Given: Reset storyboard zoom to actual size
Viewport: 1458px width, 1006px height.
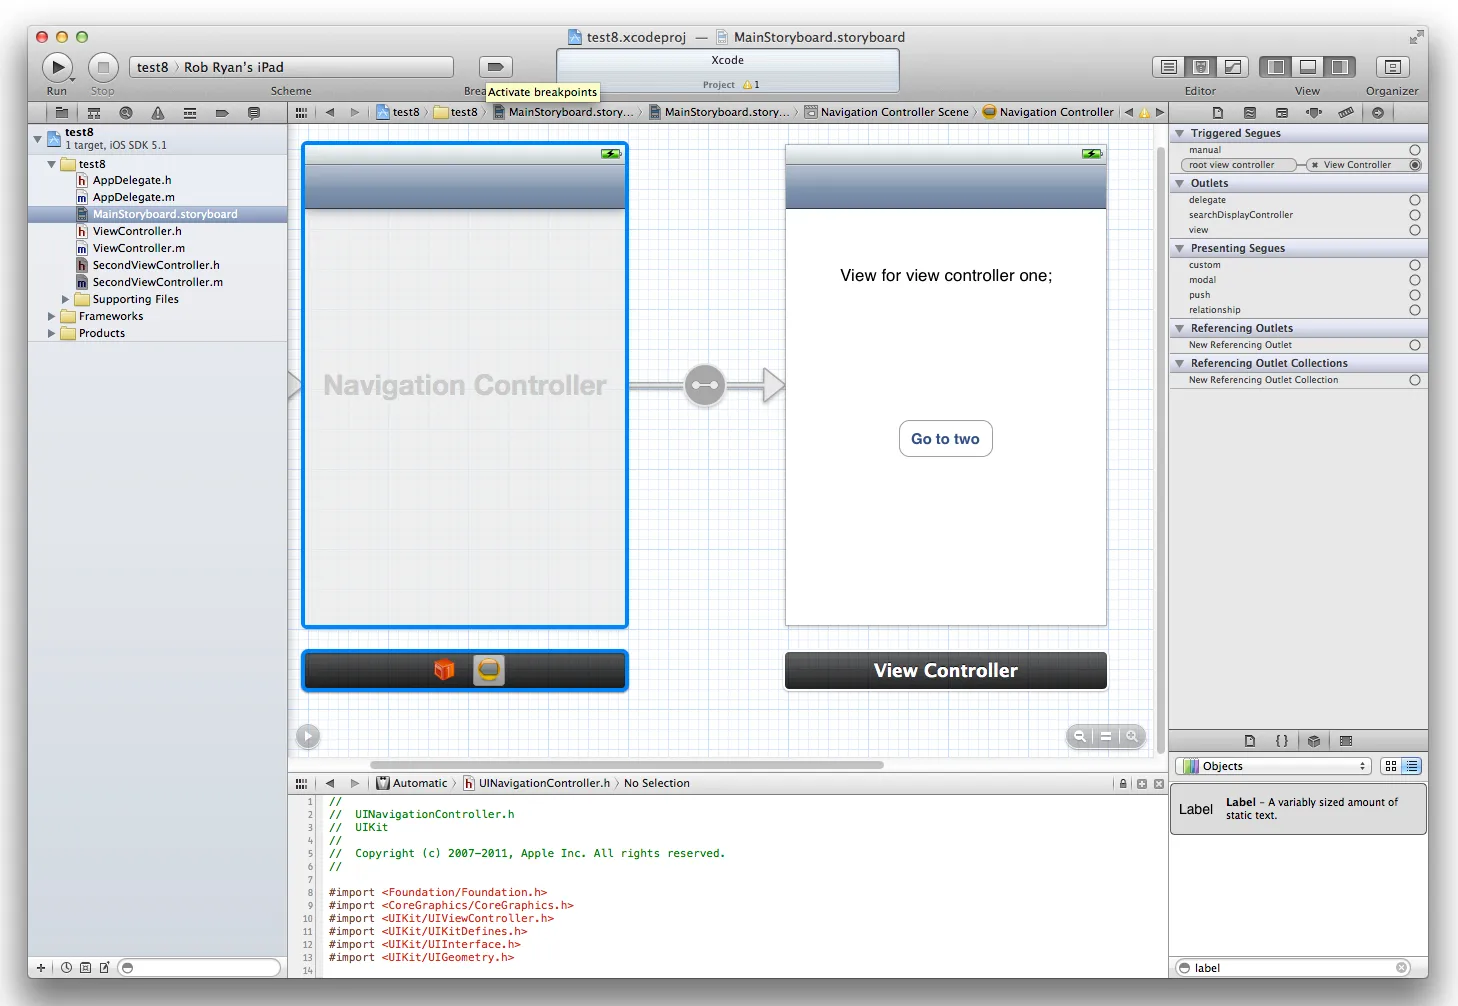Looking at the screenshot, I should tap(1106, 736).
